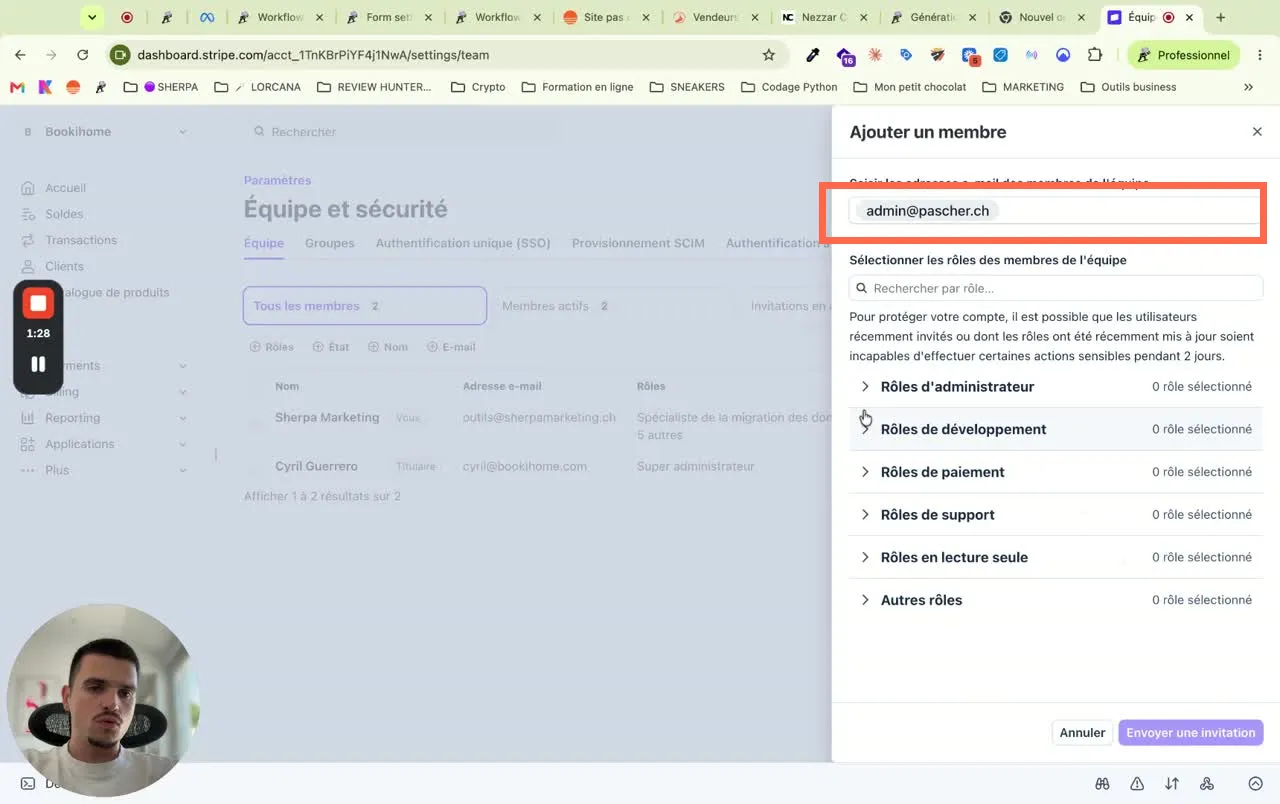Click the browser back arrow
1280x804 pixels.
click(21, 55)
